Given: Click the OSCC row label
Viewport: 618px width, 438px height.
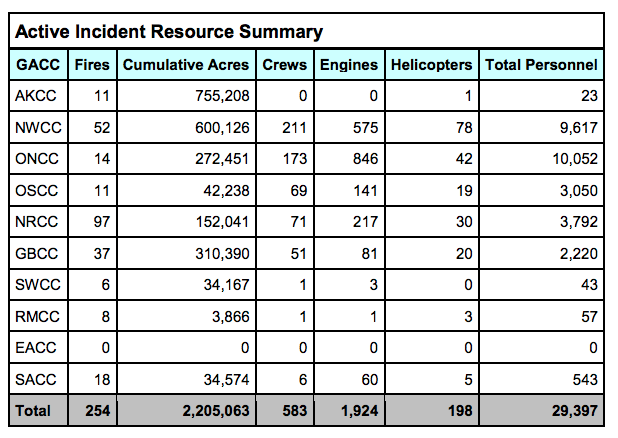Looking at the screenshot, I should point(37,190).
